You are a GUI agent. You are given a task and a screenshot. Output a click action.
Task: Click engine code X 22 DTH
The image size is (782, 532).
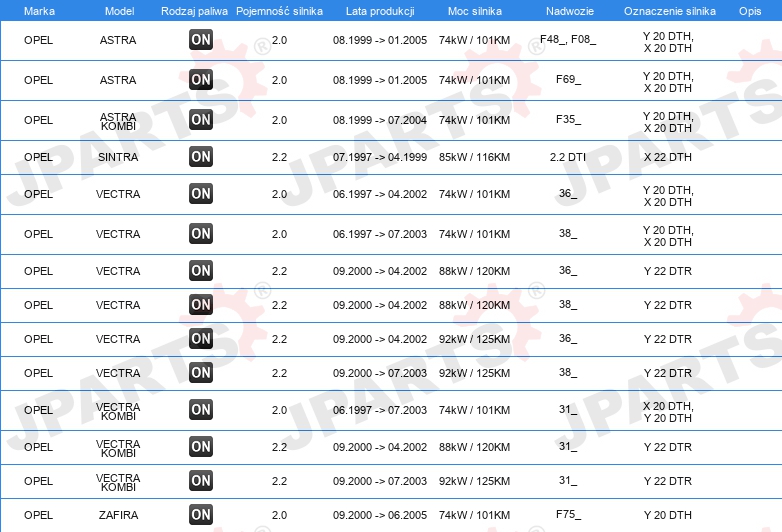click(x=668, y=157)
